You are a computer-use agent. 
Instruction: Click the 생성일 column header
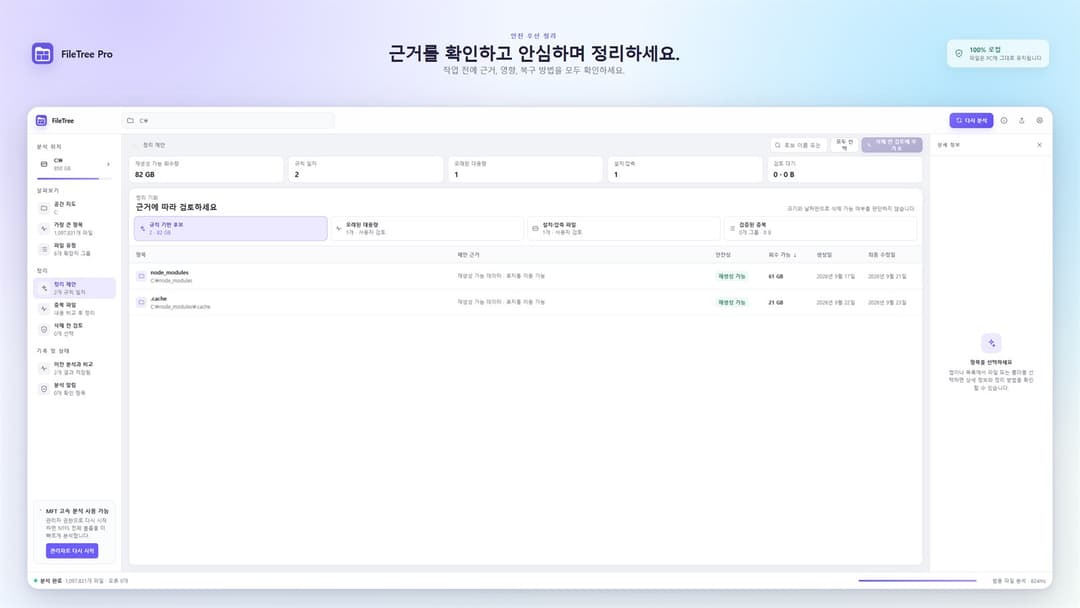pos(824,255)
